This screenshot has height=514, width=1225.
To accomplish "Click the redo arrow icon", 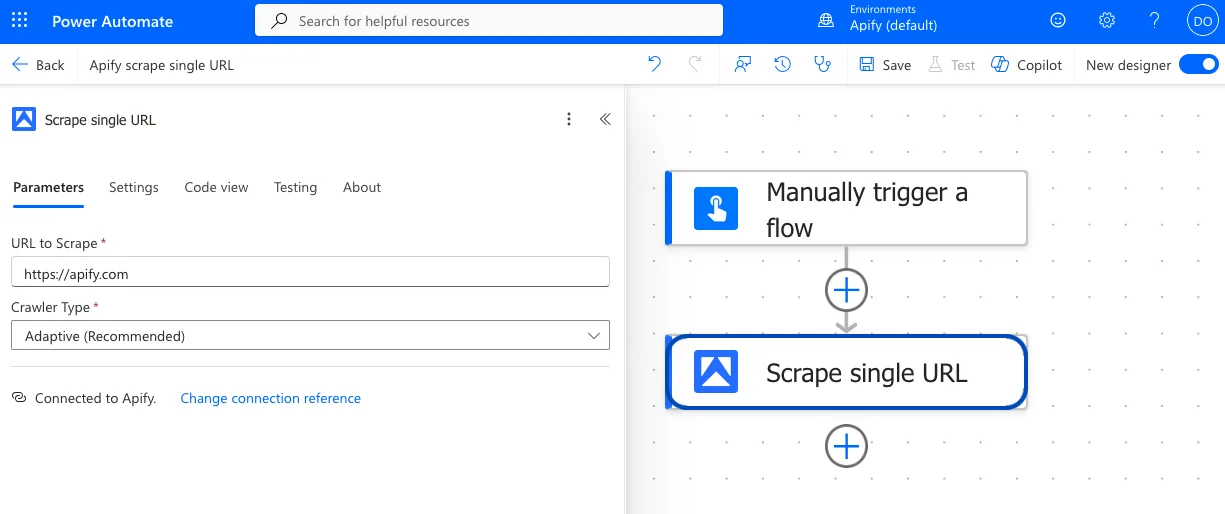I will [695, 64].
